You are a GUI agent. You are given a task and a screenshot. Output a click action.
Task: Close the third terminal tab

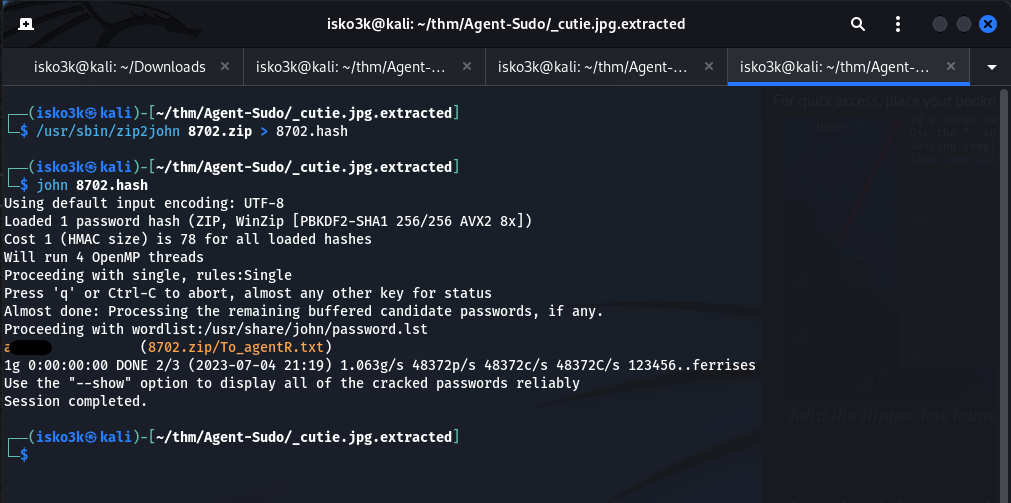pyautogui.click(x=708, y=67)
